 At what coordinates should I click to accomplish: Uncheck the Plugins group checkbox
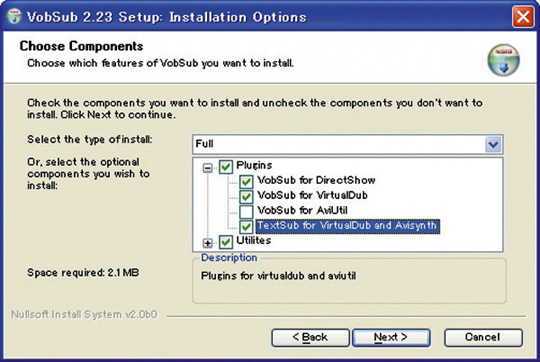pyautogui.click(x=226, y=167)
